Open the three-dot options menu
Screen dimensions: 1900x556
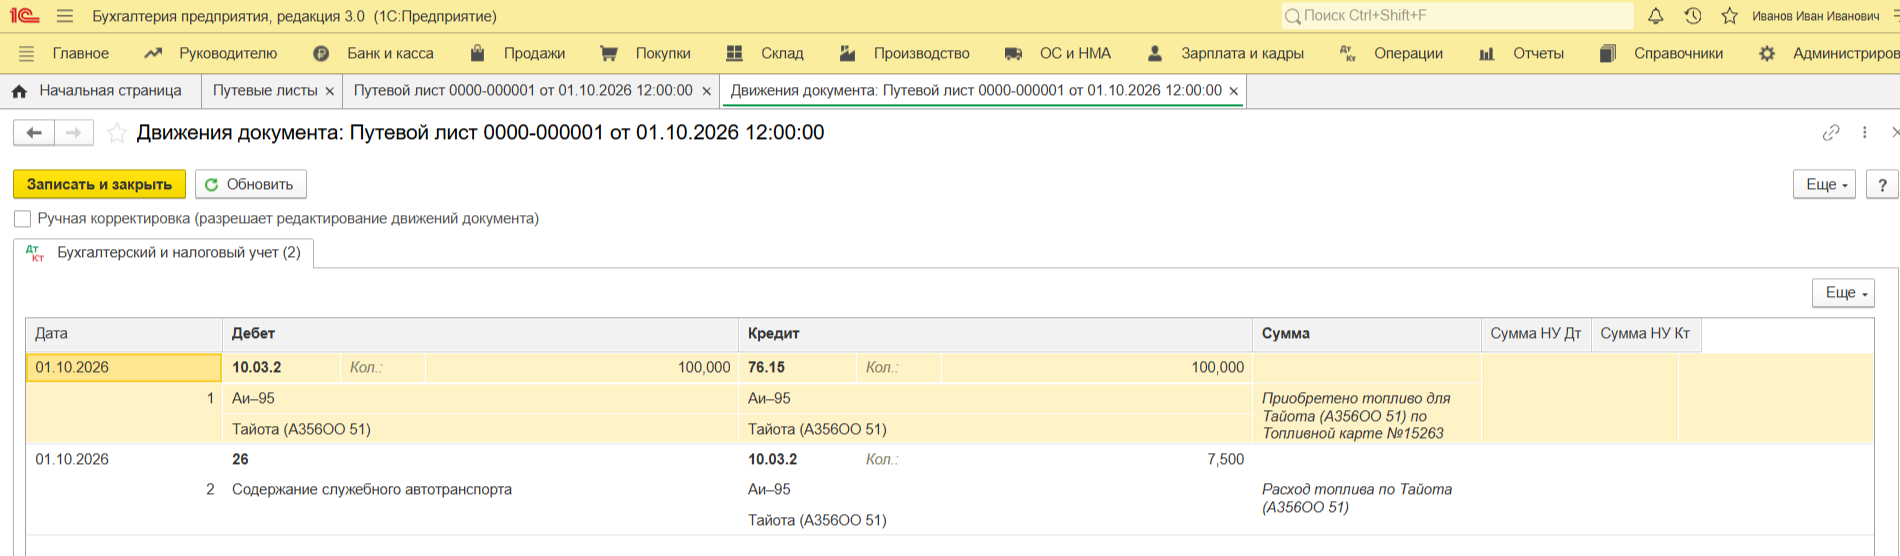pyautogui.click(x=1865, y=133)
